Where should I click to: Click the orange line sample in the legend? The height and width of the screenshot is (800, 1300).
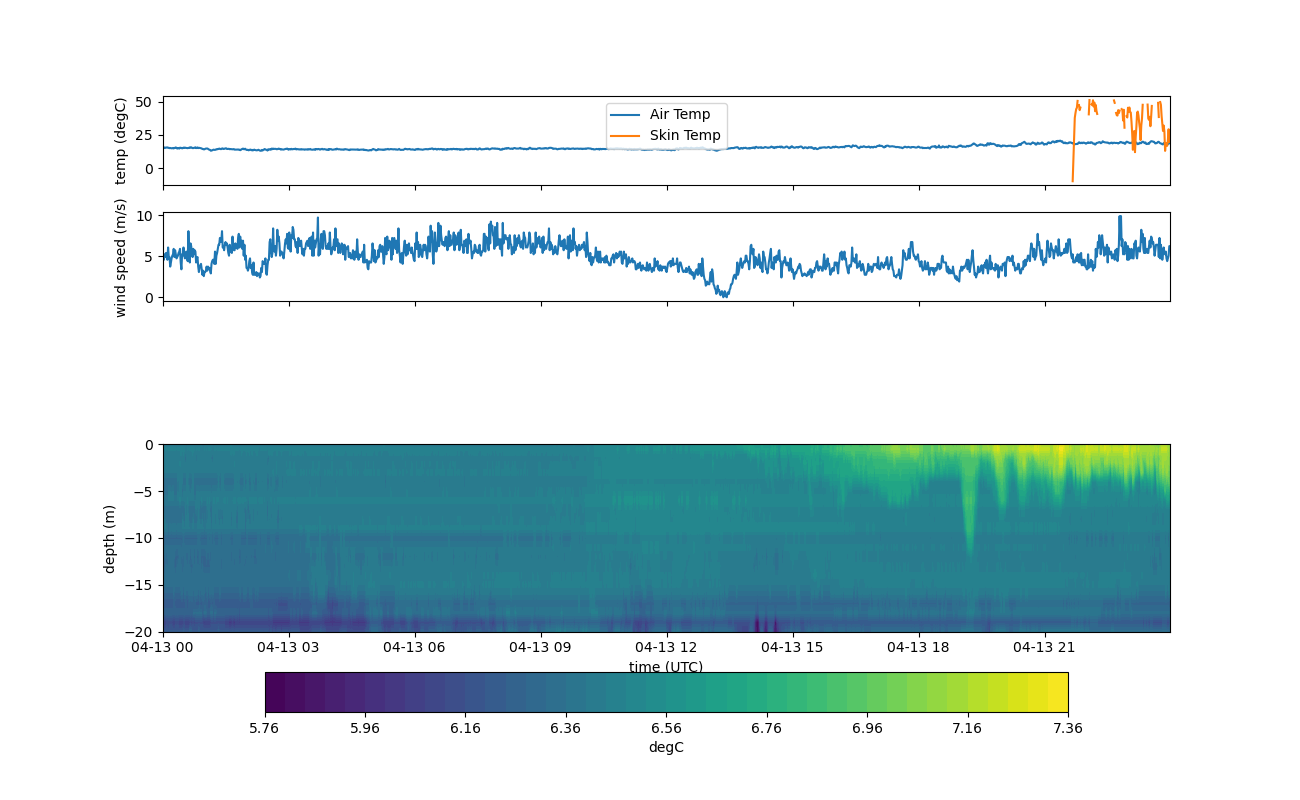[x=626, y=135]
